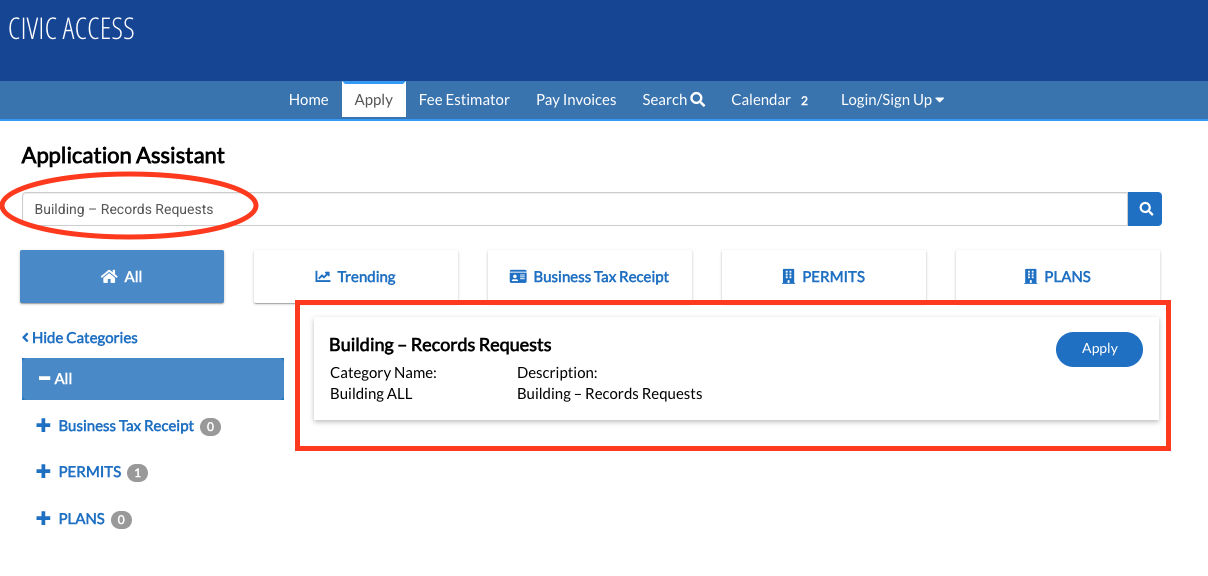1208x576 pixels.
Task: Select the Apply tab in navigation
Action: tap(373, 100)
